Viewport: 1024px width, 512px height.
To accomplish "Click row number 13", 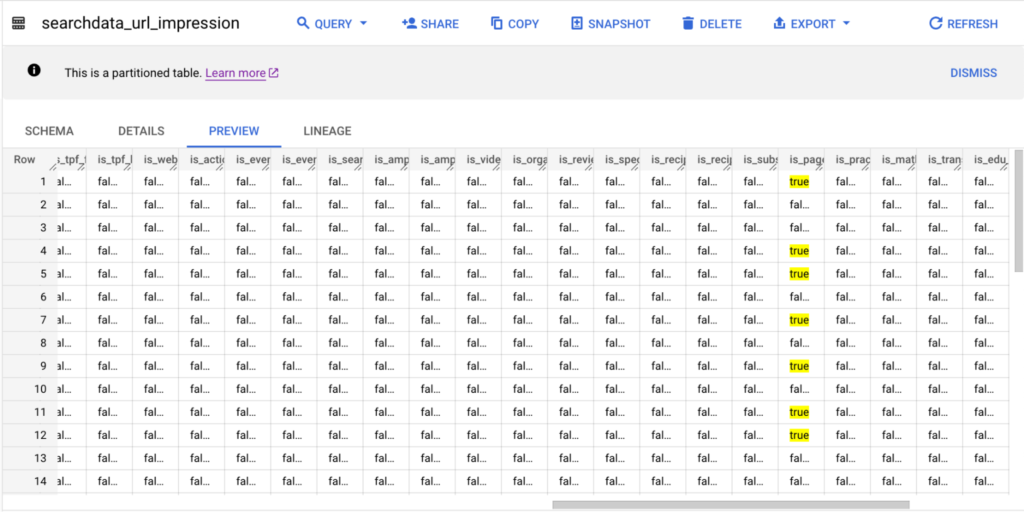I will tap(40, 458).
